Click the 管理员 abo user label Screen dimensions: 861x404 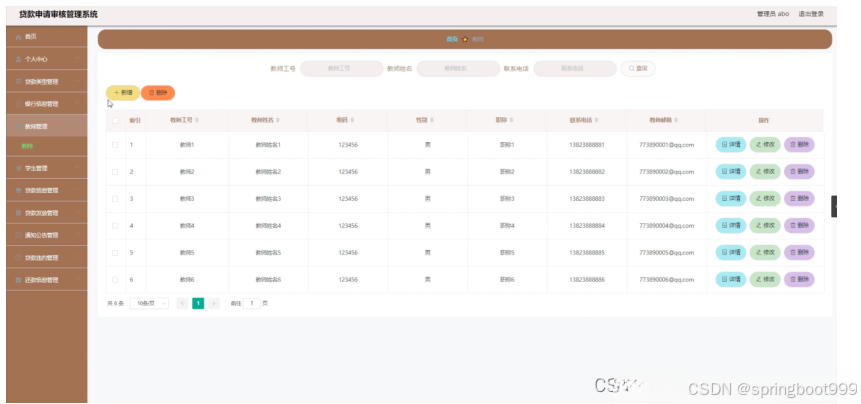[773, 14]
